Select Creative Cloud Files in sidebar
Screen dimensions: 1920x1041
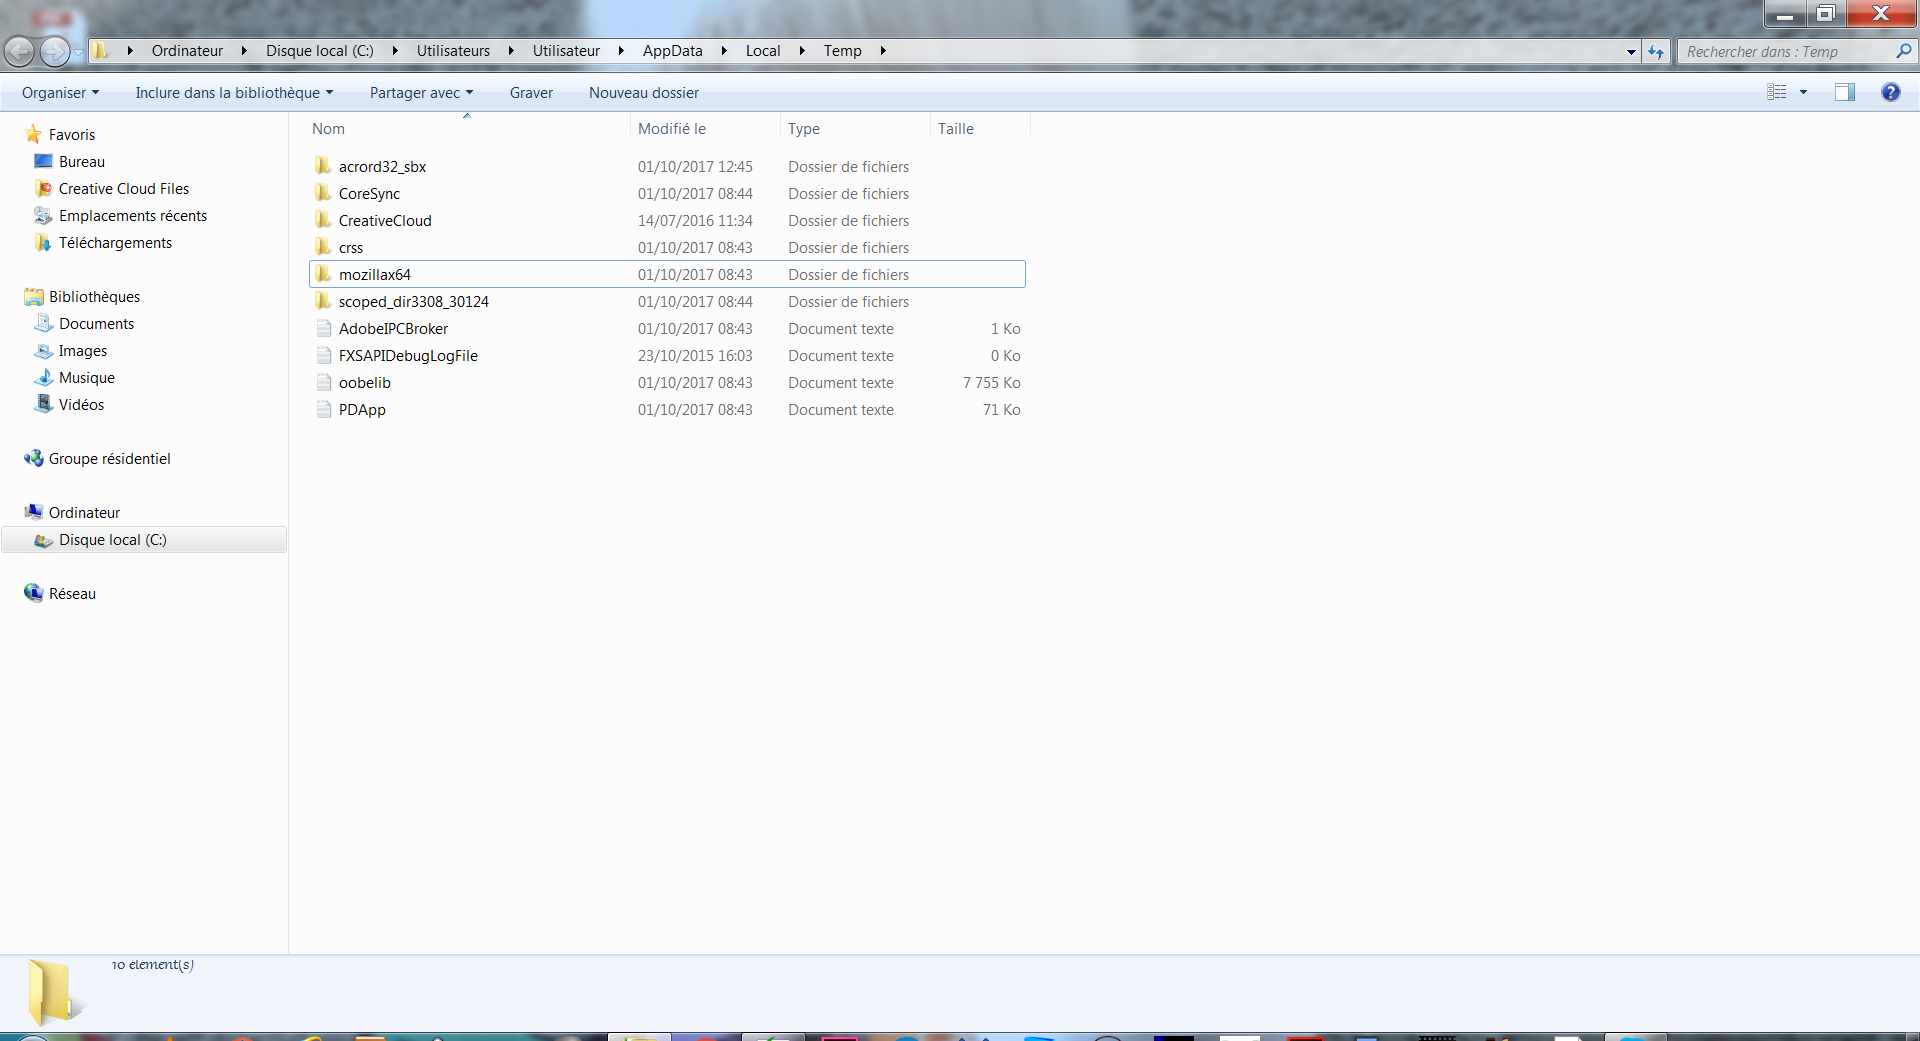[123, 189]
